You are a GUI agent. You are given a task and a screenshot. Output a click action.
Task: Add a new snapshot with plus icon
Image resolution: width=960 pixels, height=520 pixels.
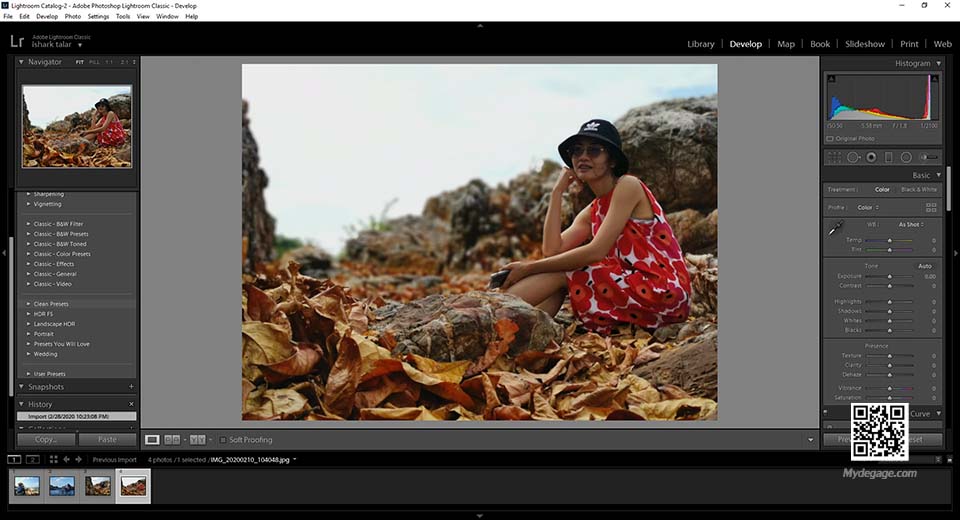[x=131, y=386]
